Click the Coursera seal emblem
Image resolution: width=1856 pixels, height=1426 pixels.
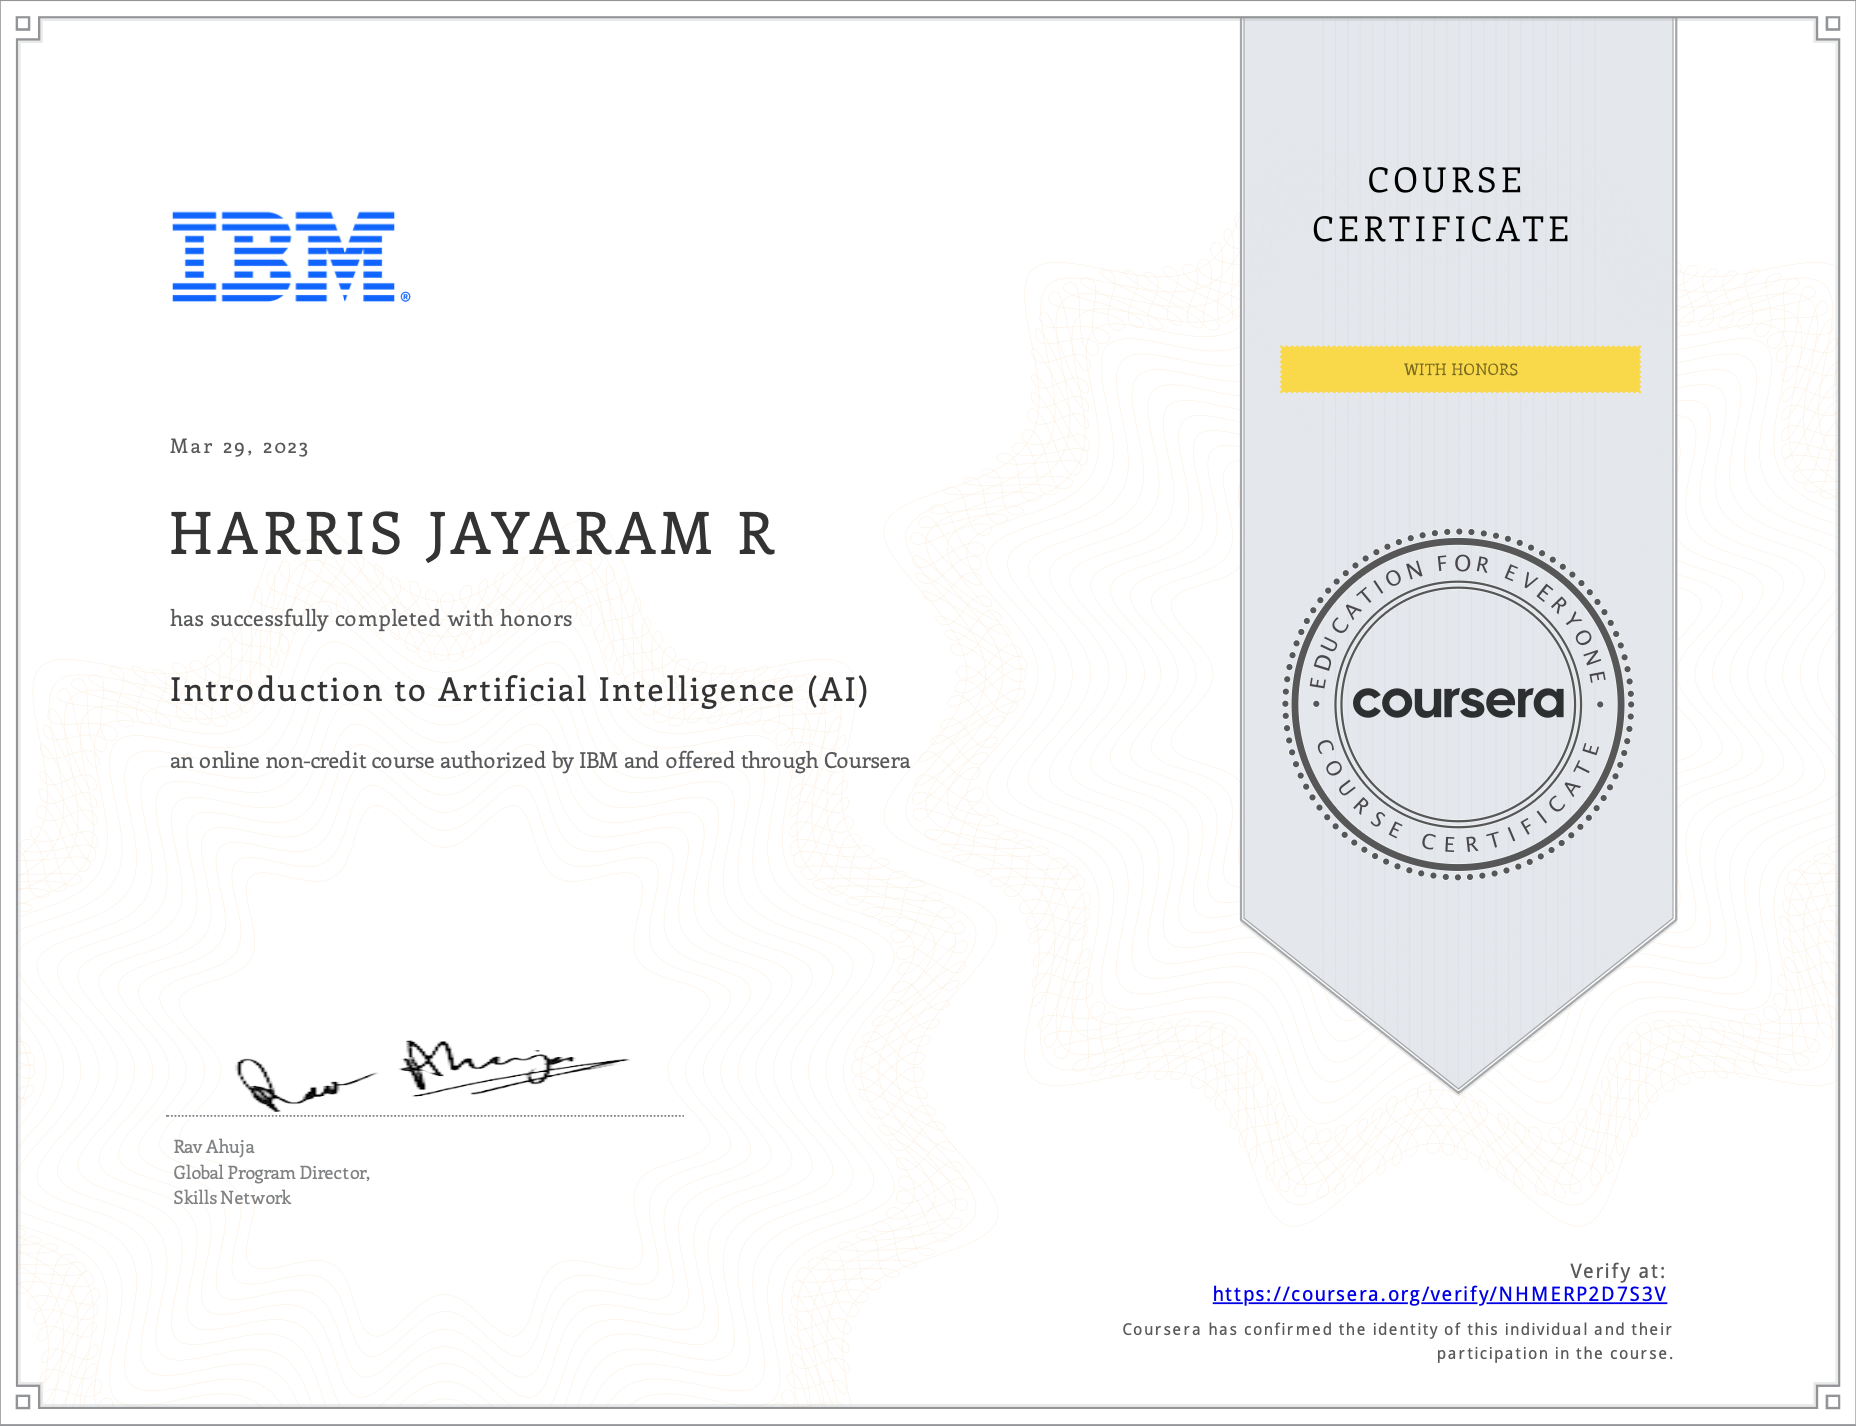tap(1458, 705)
